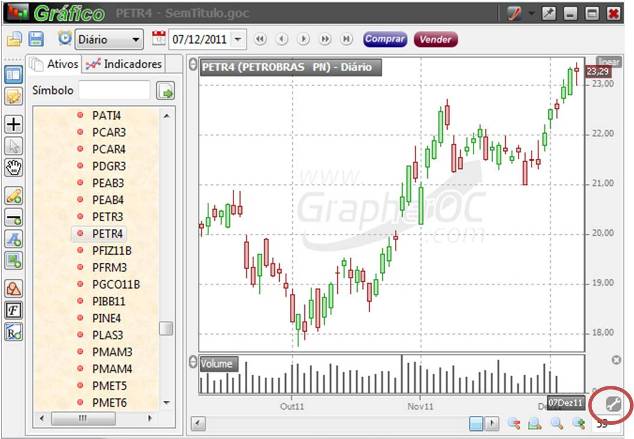Select the image insertion tool

point(13,261)
